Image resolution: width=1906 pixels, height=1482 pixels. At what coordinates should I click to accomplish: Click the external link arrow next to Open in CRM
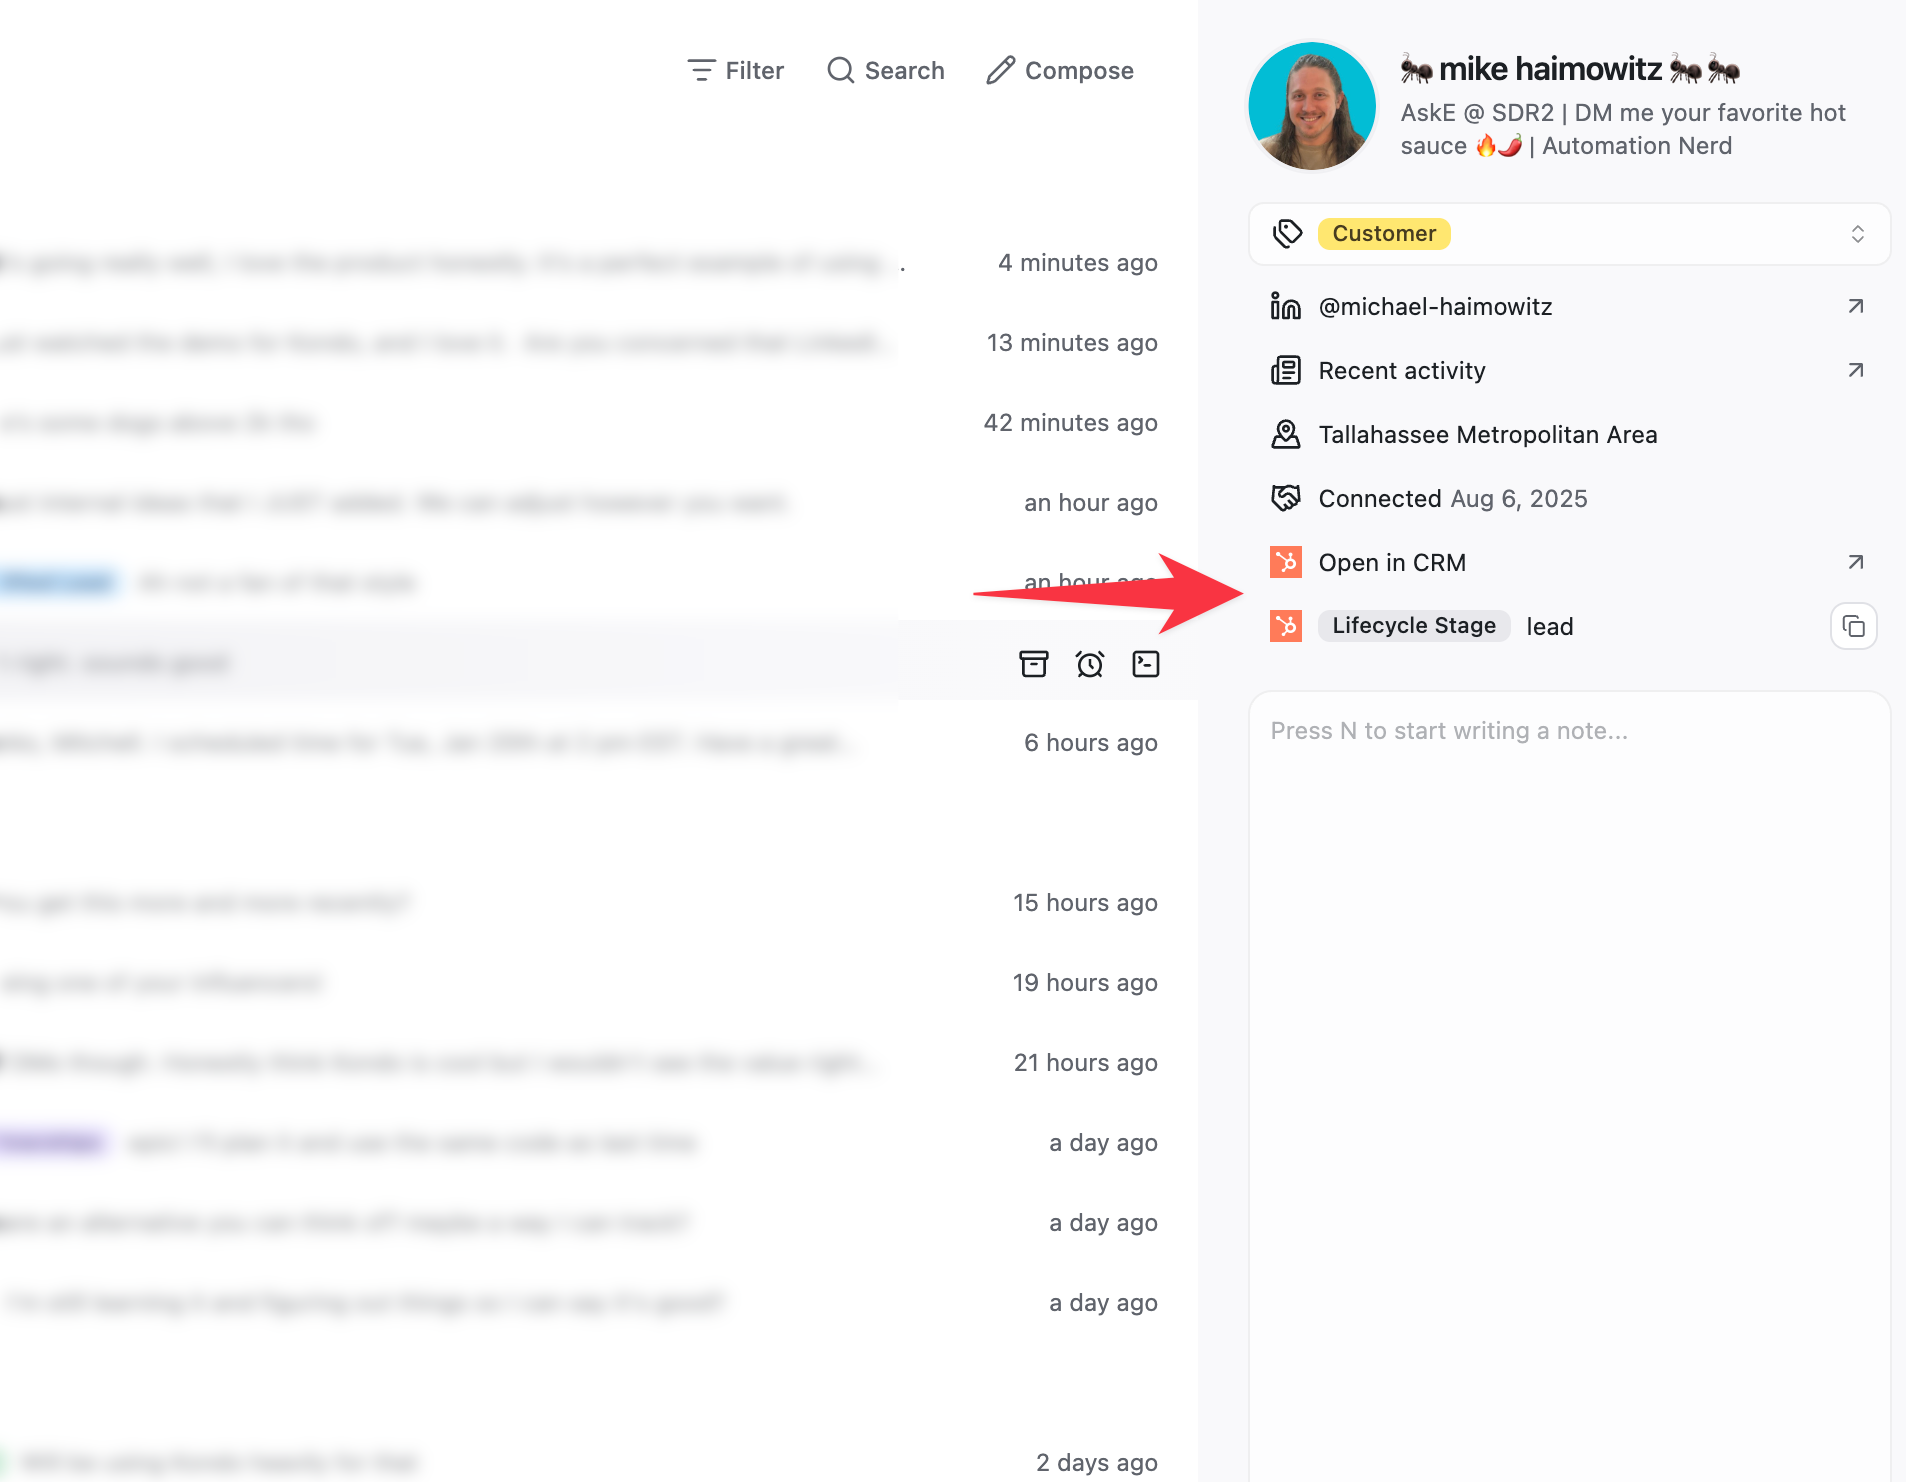click(x=1855, y=562)
